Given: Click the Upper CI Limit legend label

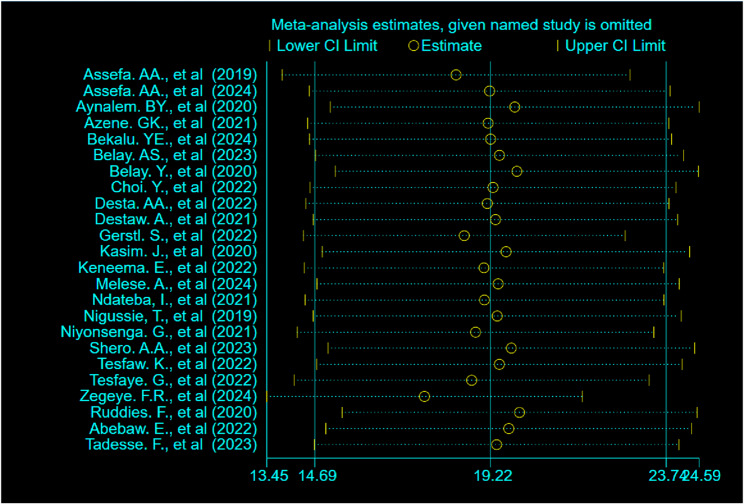Looking at the screenshot, I should (615, 46).
